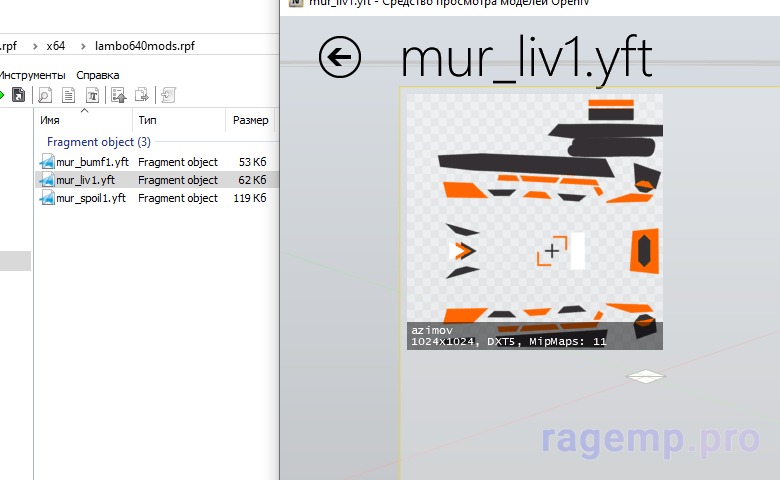
Task: Collapse the Fragment object (3) group
Action: (x=98, y=142)
